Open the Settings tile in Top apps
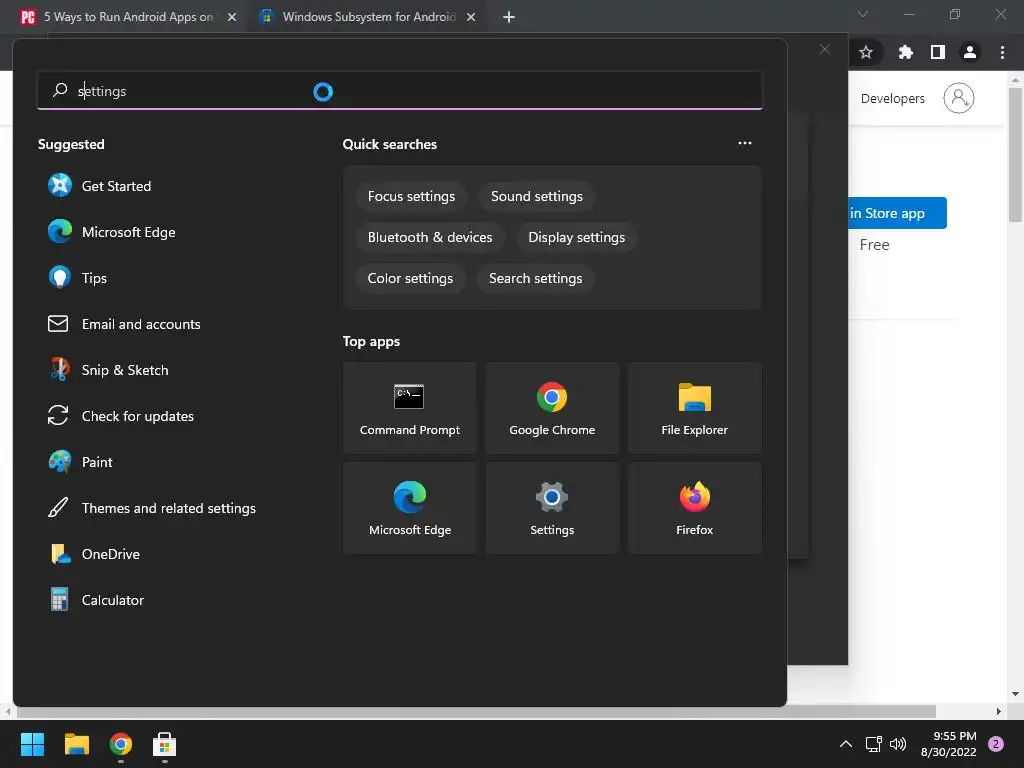 click(552, 508)
